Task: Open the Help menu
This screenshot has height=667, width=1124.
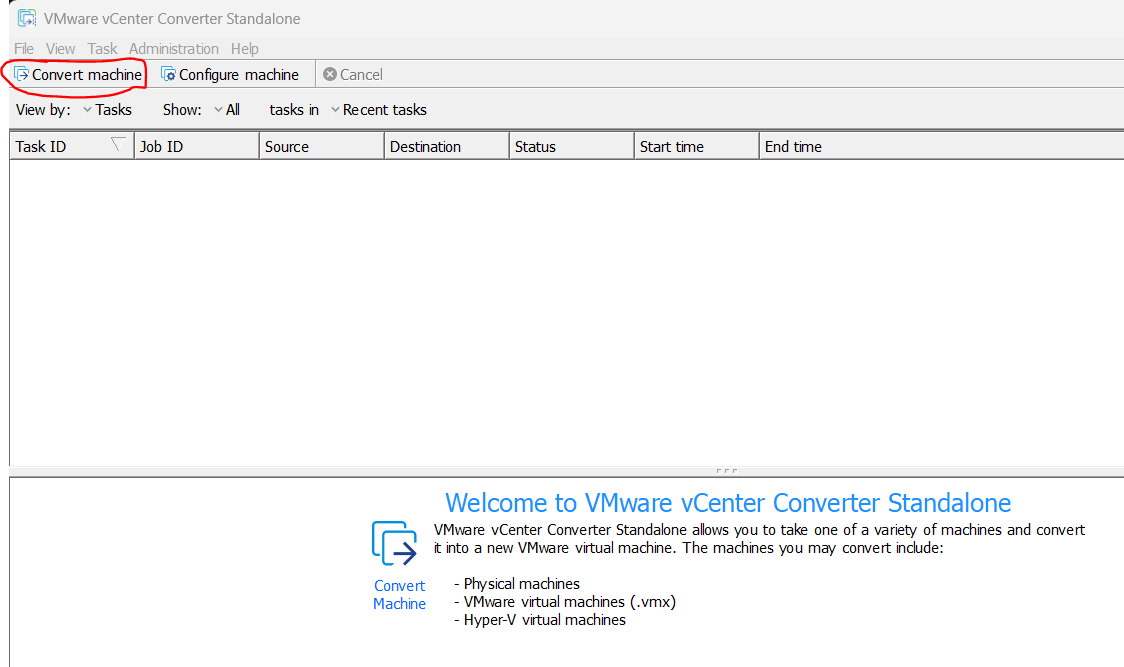Action: point(244,49)
